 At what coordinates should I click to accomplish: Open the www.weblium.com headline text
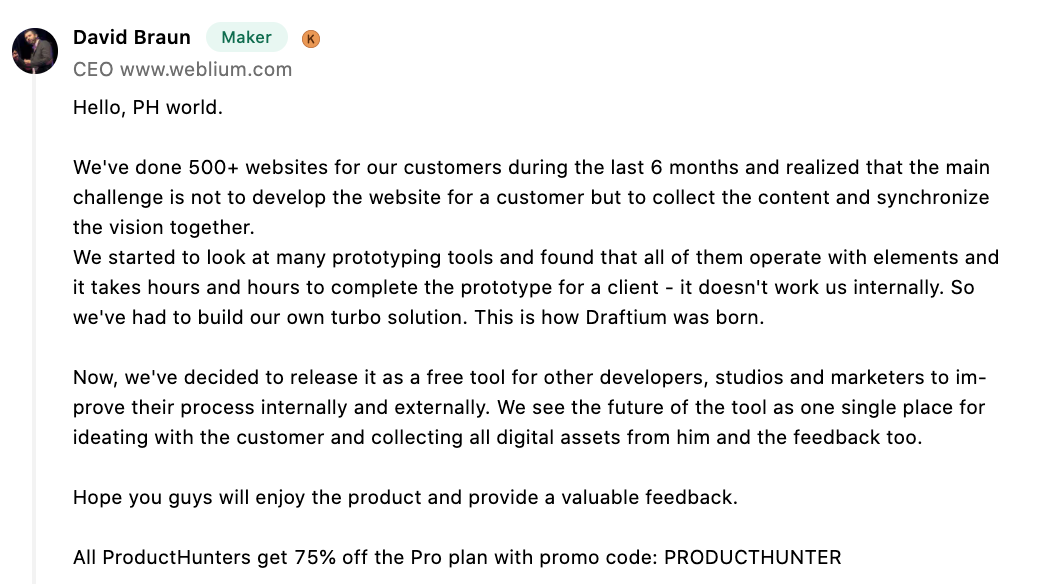[206, 70]
